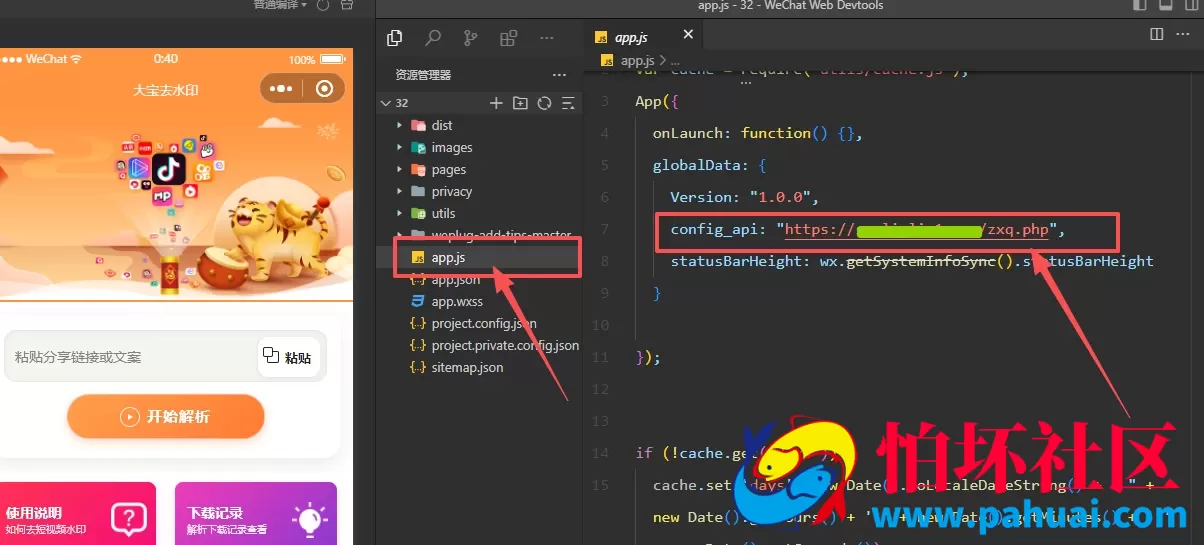
Task: Collapse the 32 project root
Action: [386, 103]
